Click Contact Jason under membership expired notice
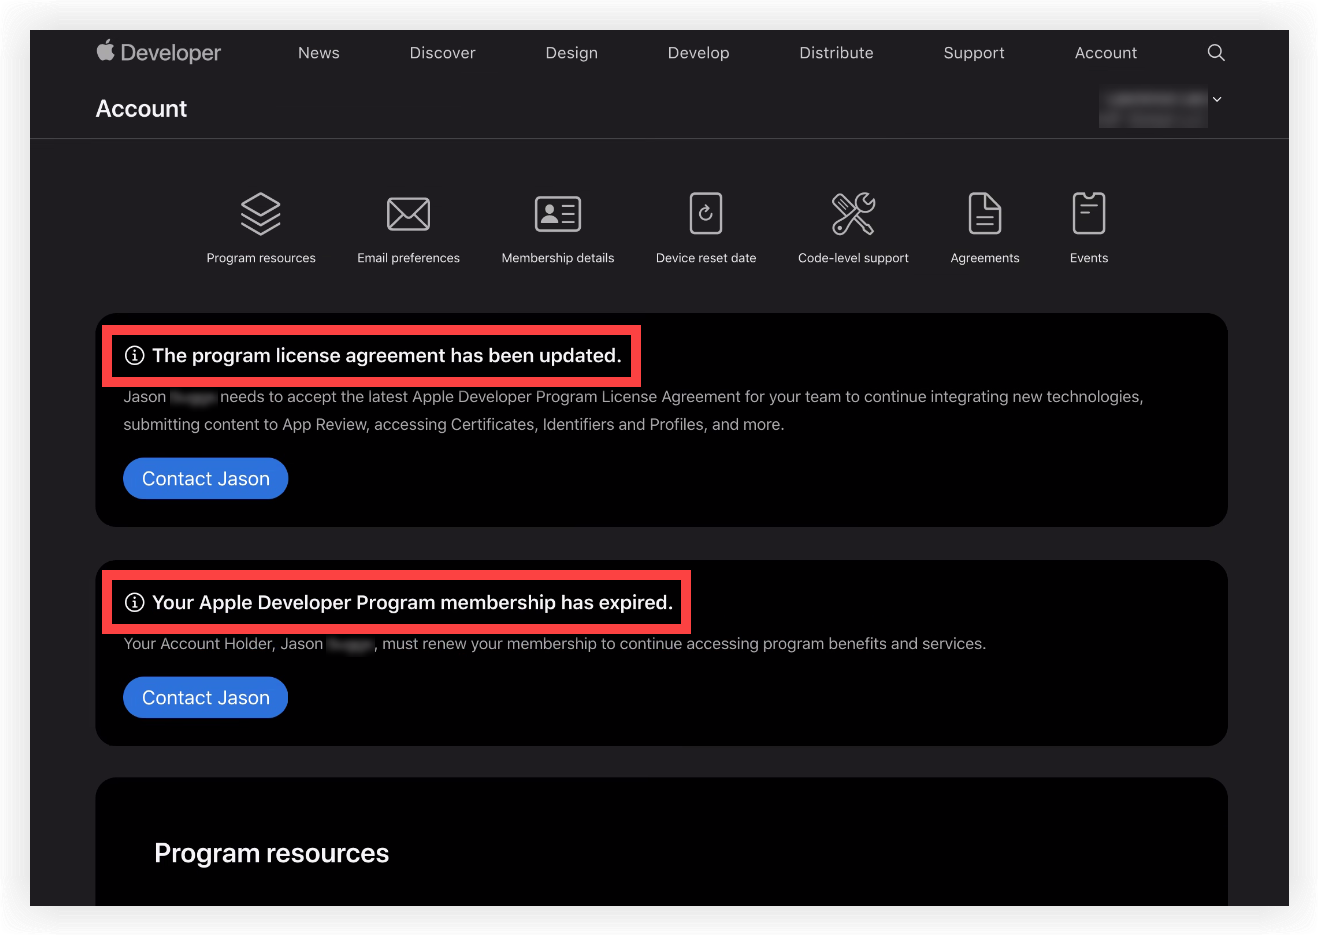1319x936 pixels. coord(206,698)
